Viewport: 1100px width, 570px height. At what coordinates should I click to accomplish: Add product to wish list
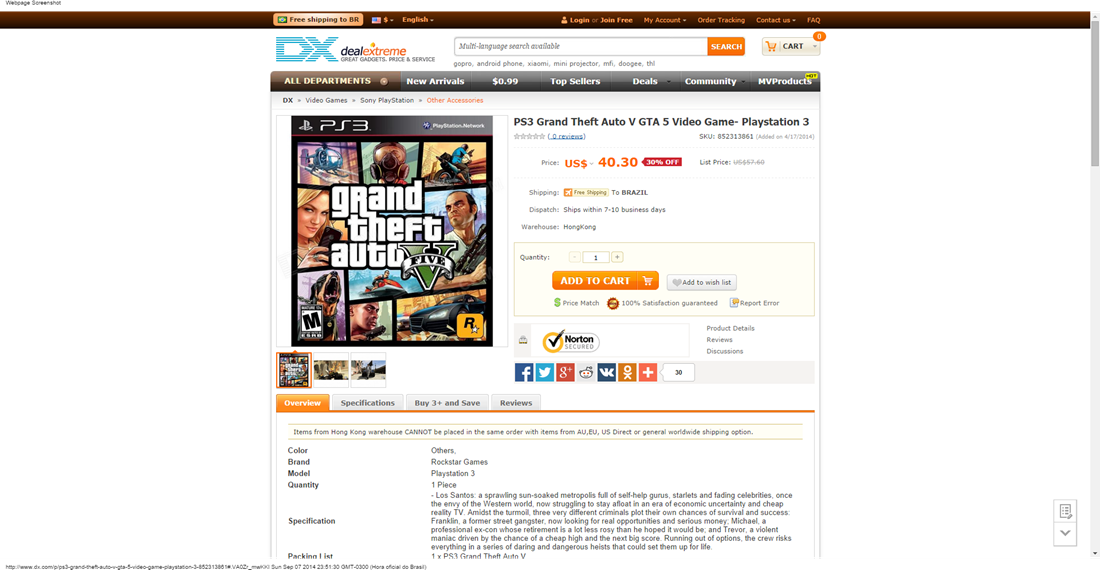(x=702, y=283)
